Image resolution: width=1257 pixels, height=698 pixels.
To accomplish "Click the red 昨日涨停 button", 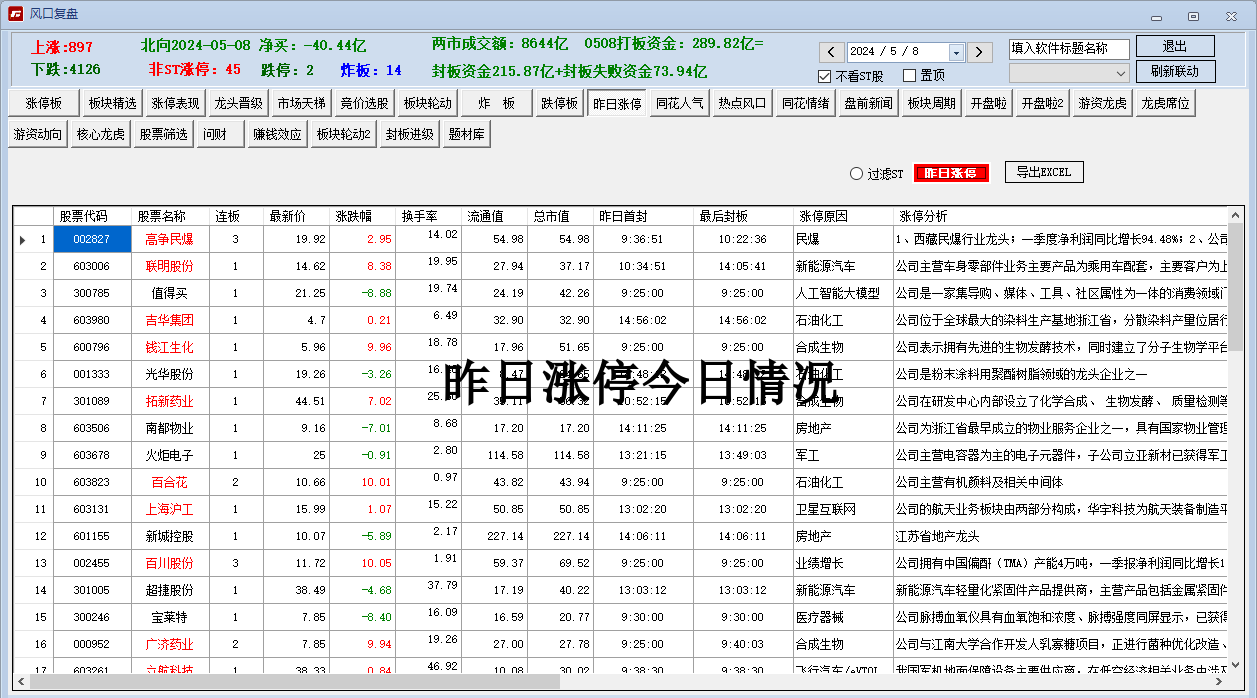I will tap(951, 173).
